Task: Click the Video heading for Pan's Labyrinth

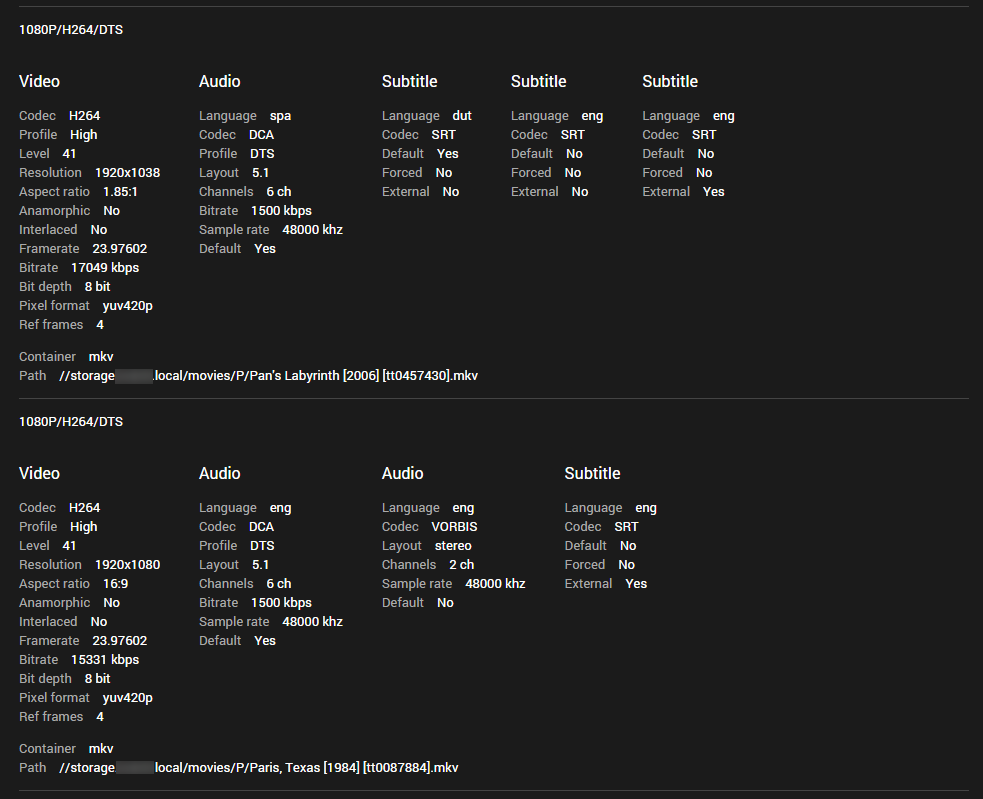Action: click(x=39, y=81)
